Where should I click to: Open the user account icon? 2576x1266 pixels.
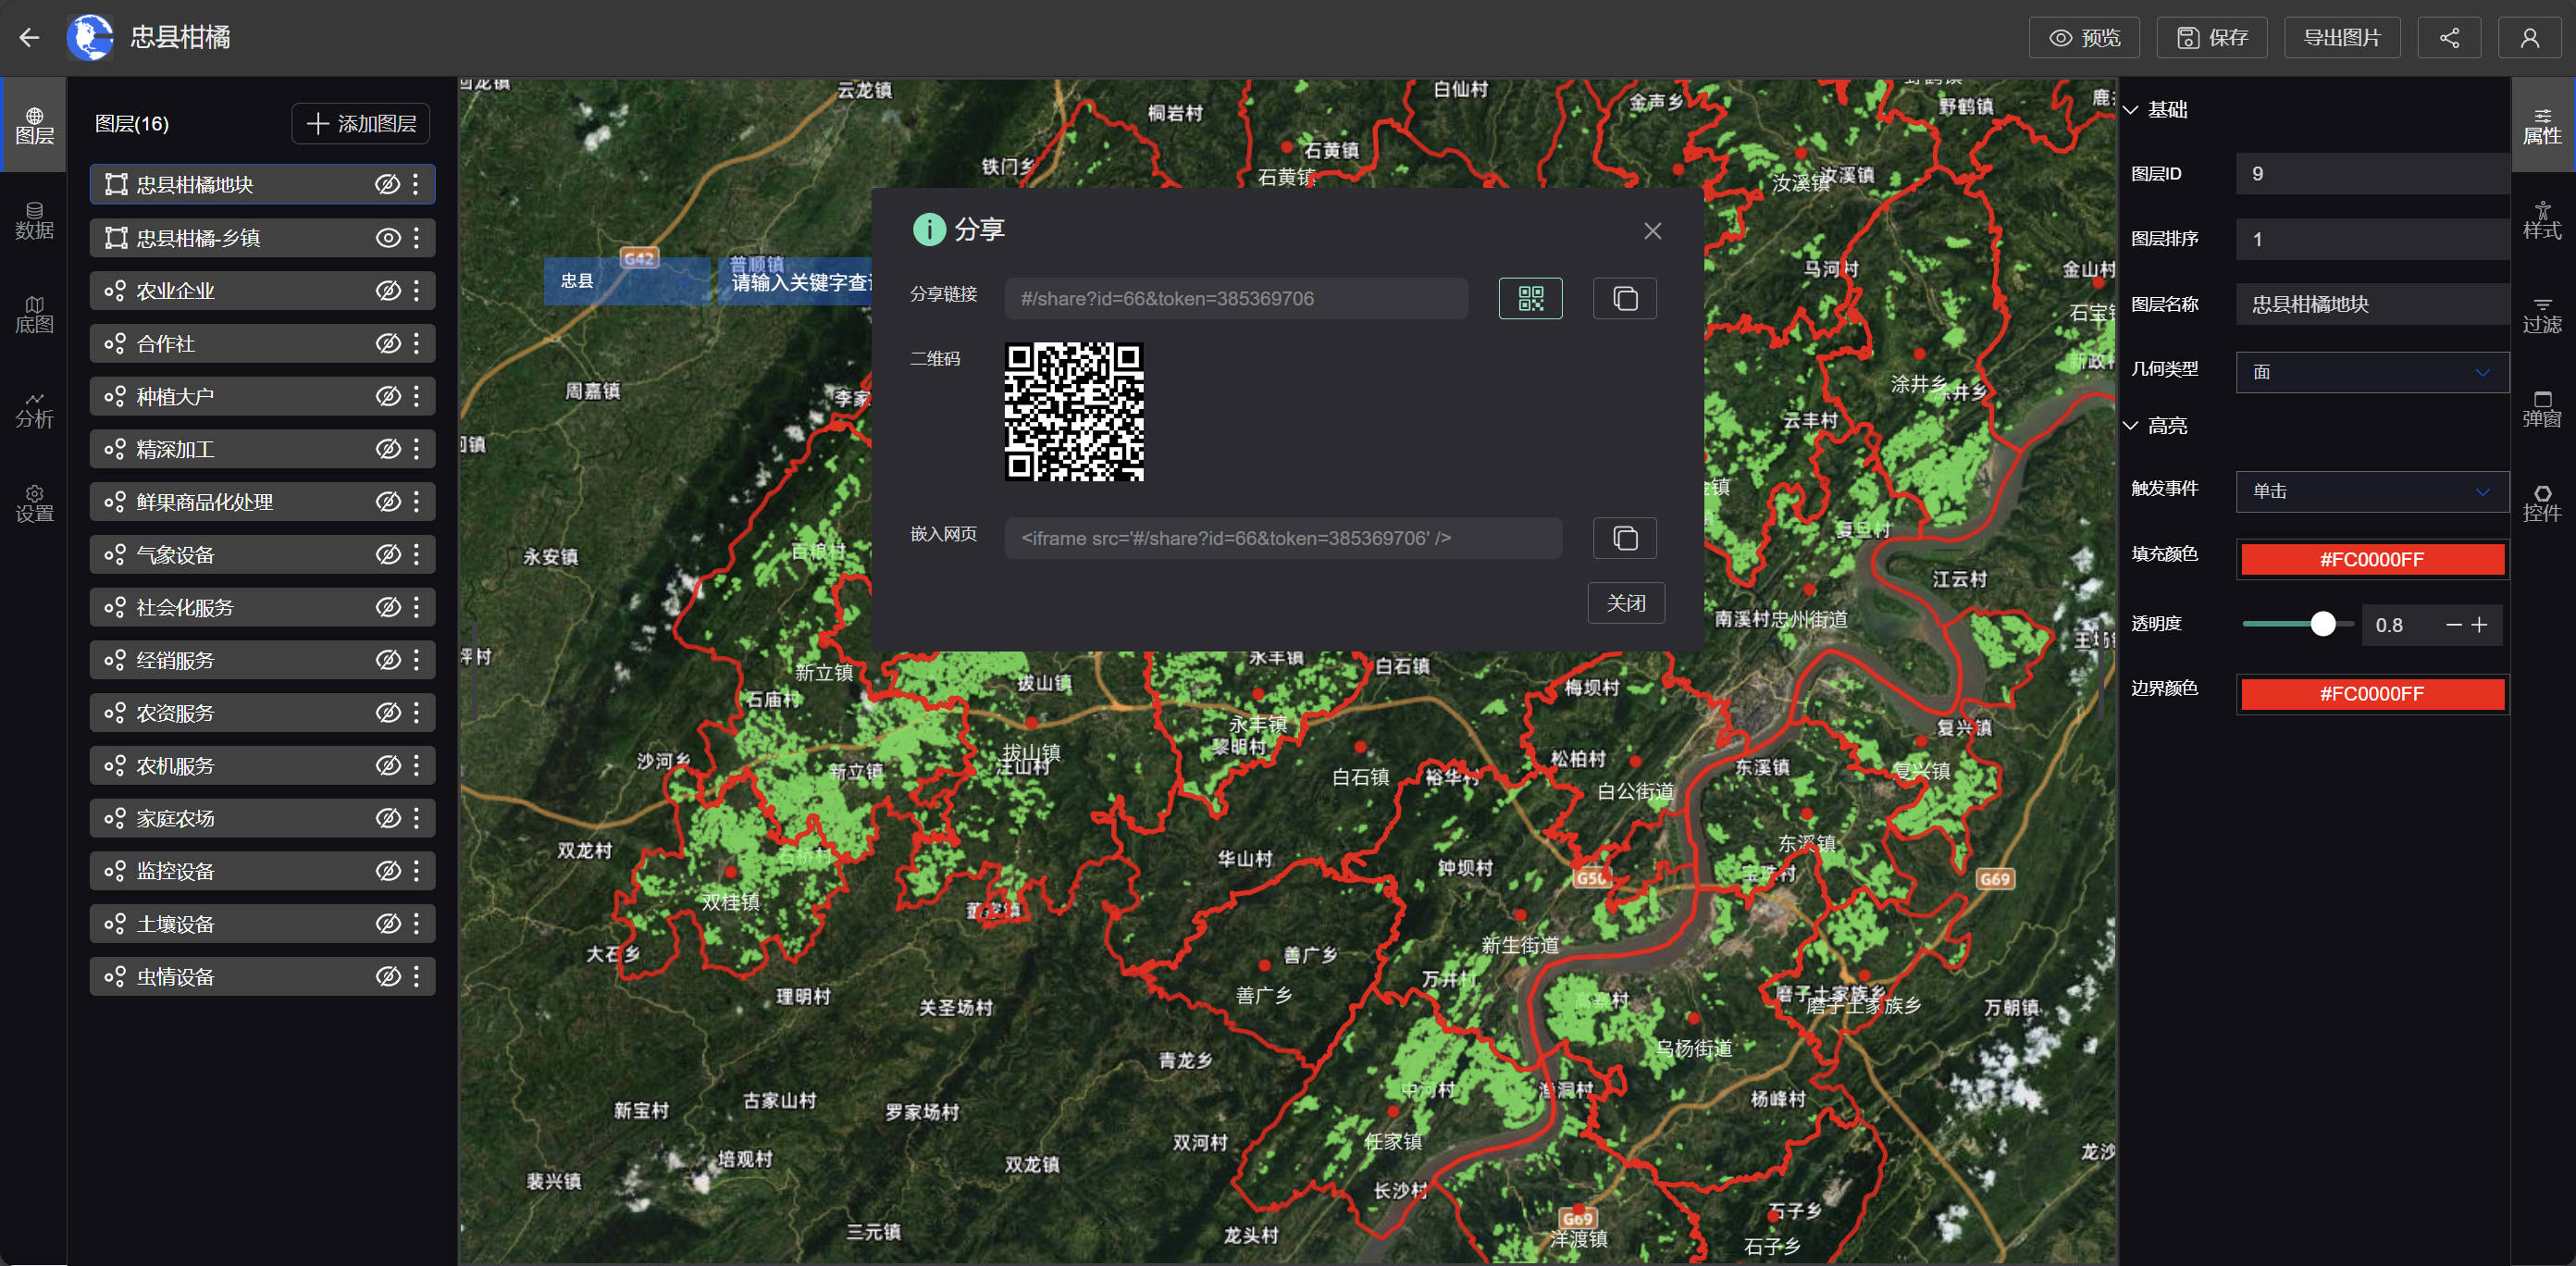2529,38
